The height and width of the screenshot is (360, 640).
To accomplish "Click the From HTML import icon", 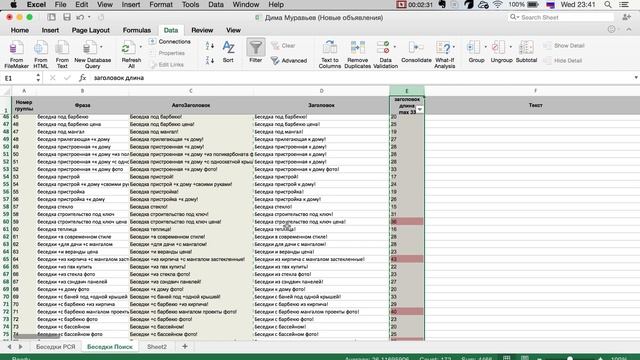I will tap(40, 48).
